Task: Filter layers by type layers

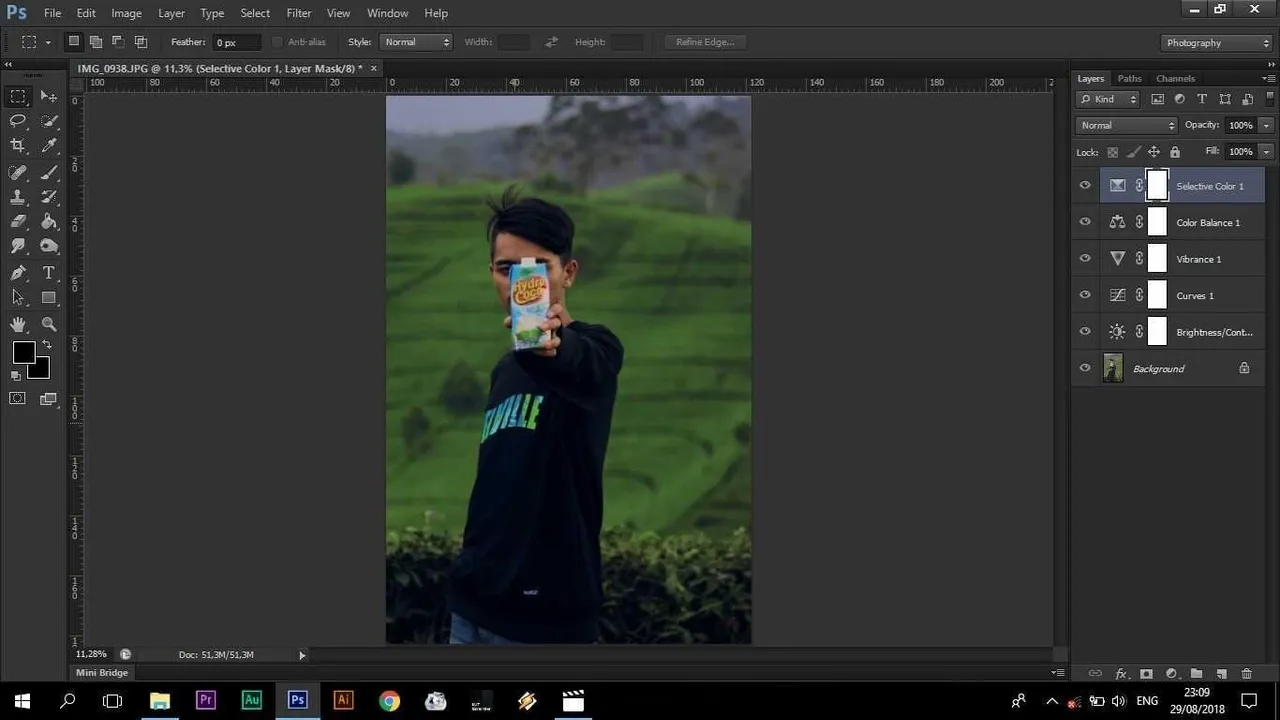Action: [x=1202, y=99]
